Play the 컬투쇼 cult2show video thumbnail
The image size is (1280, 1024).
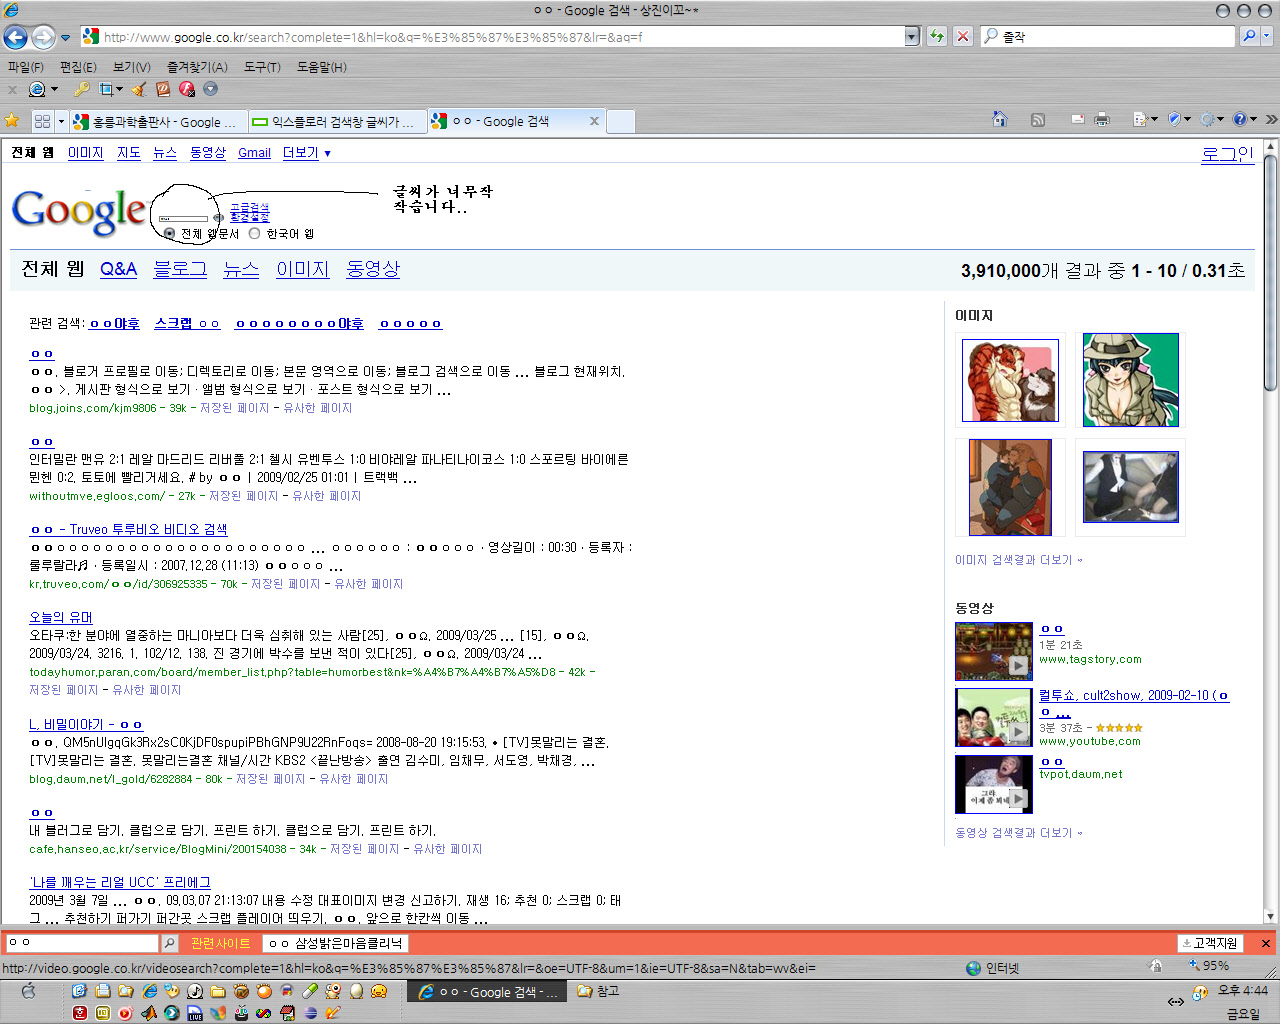pos(993,717)
